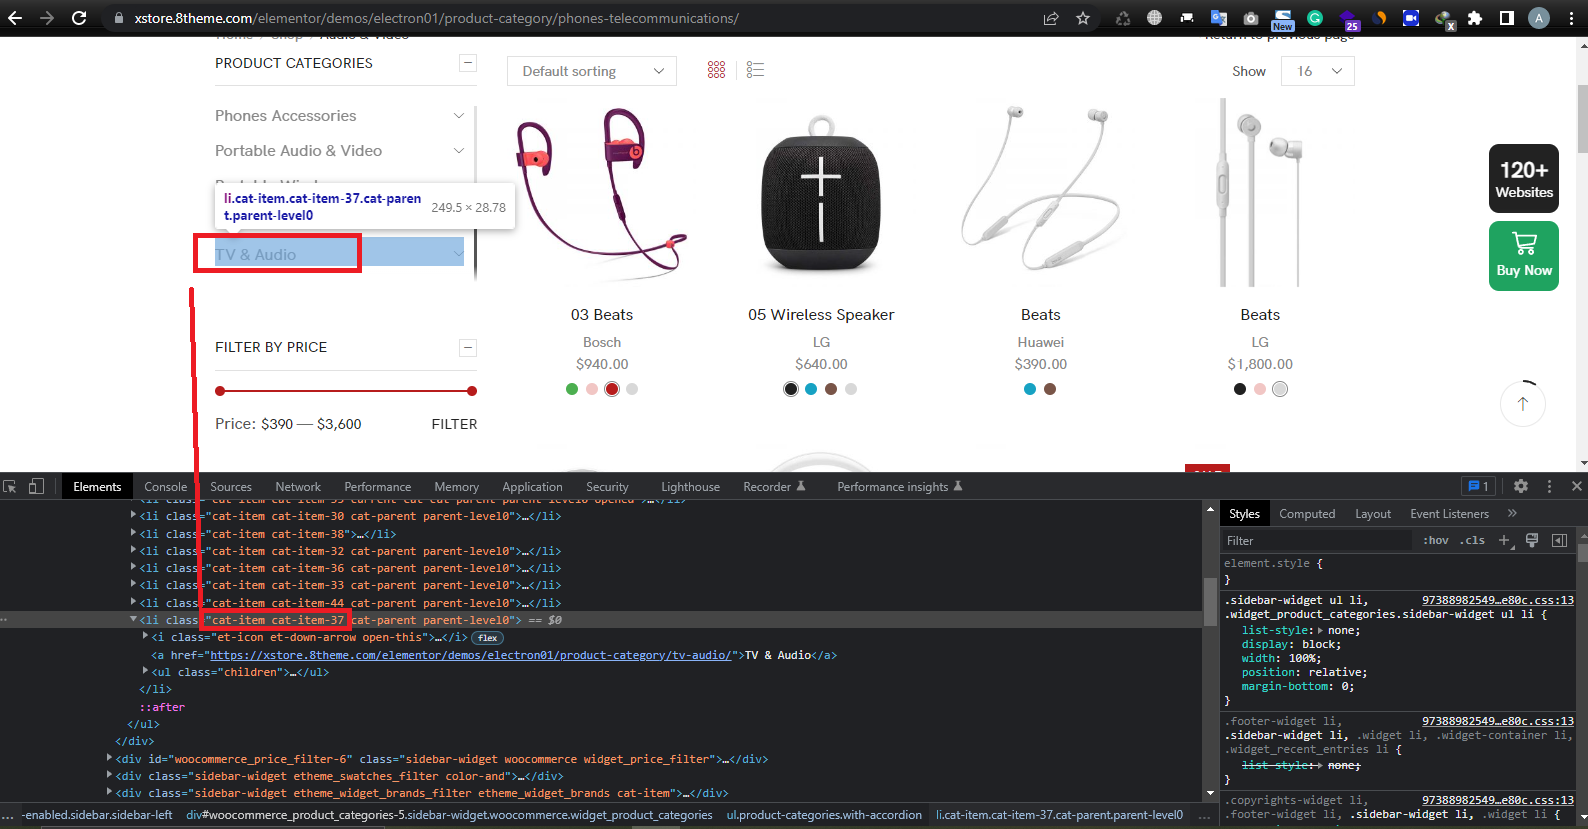Open Application tab
This screenshot has width=1588, height=829.
coord(532,487)
